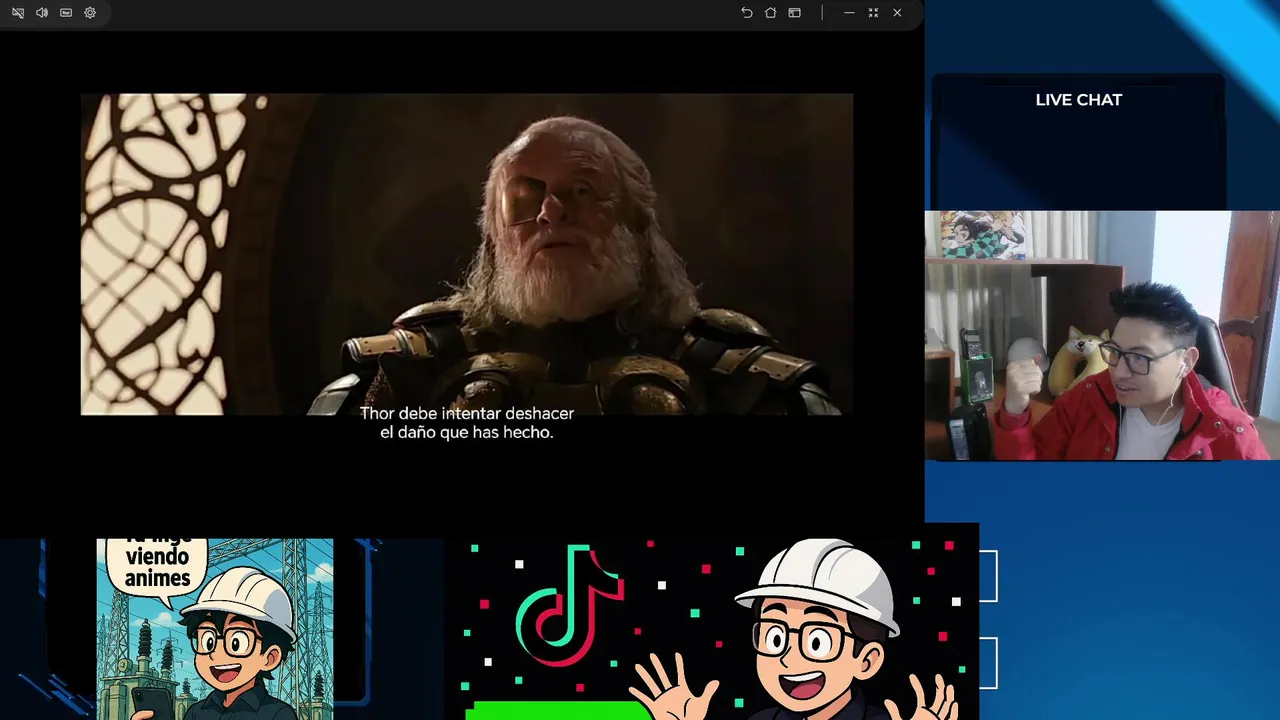Click the movie video frame
1280x720 pixels.
[x=467, y=254]
